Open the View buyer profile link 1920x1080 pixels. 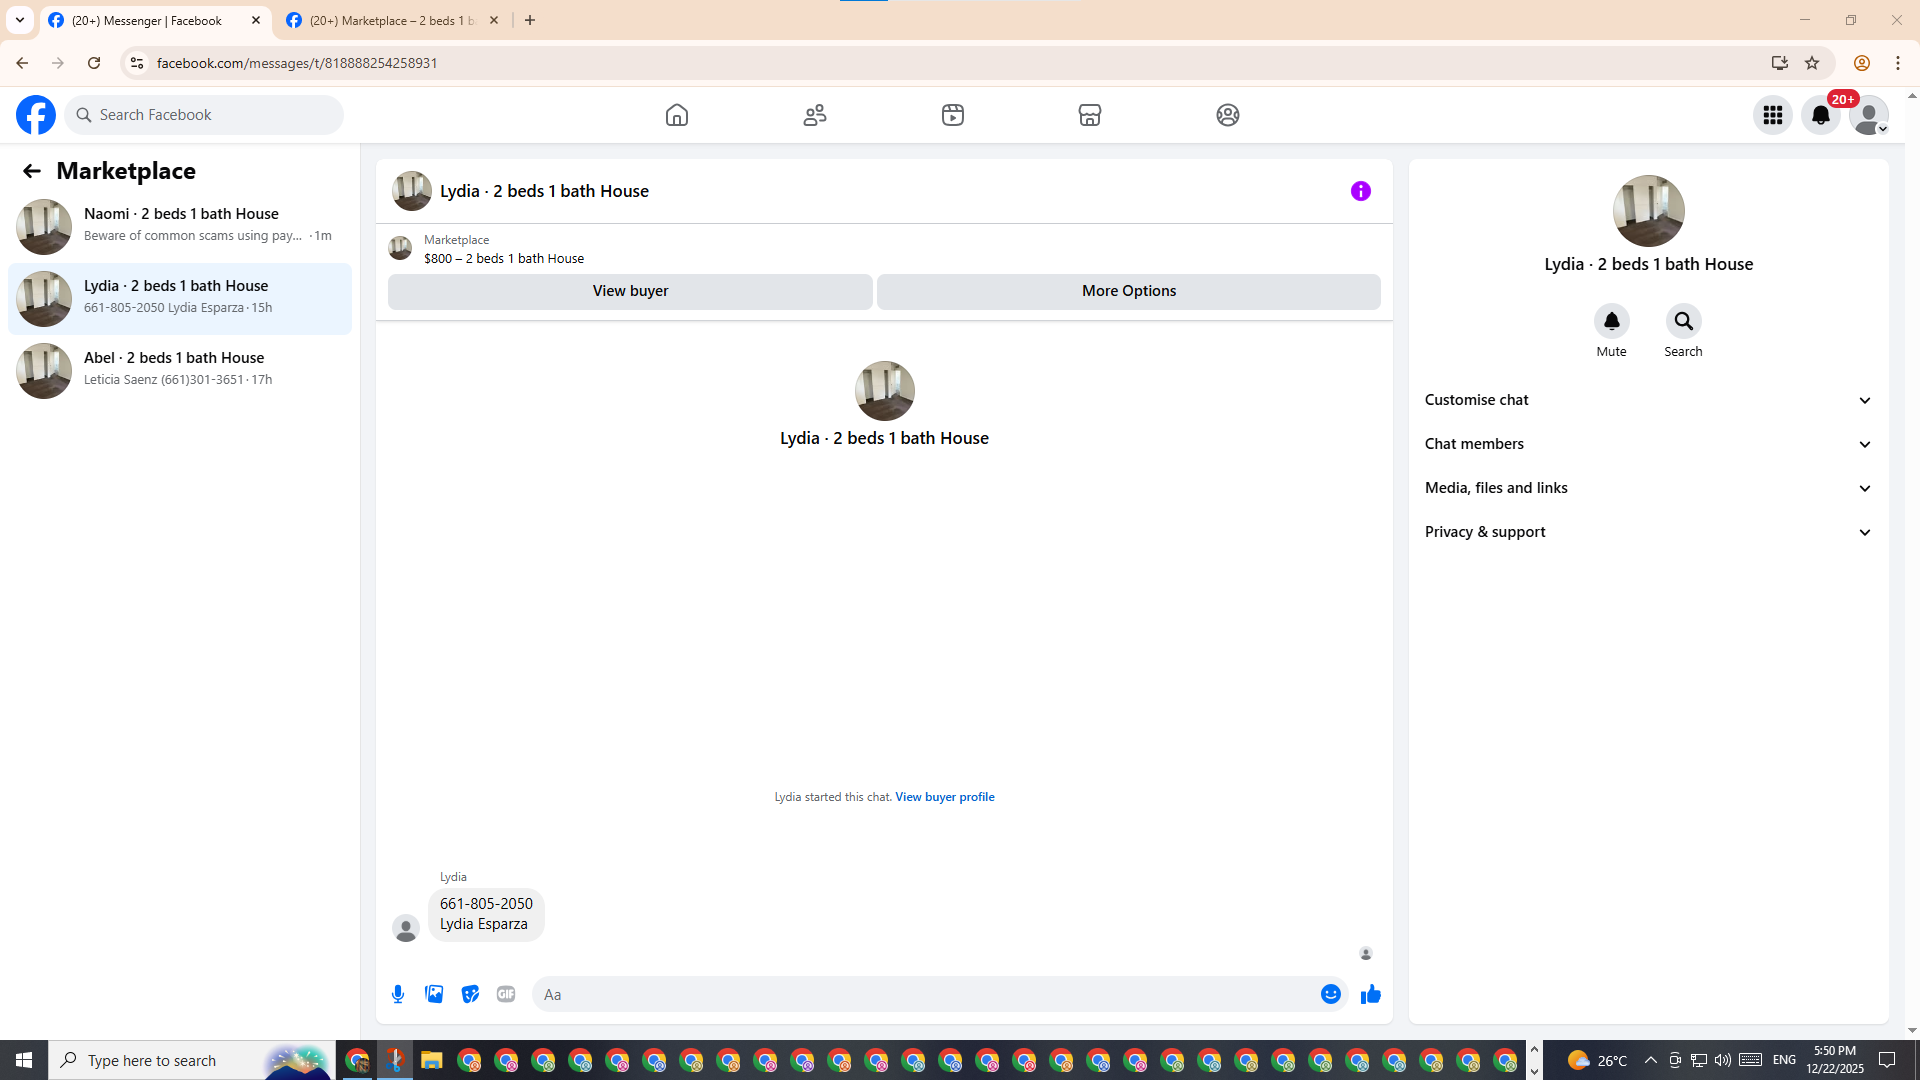(x=944, y=797)
